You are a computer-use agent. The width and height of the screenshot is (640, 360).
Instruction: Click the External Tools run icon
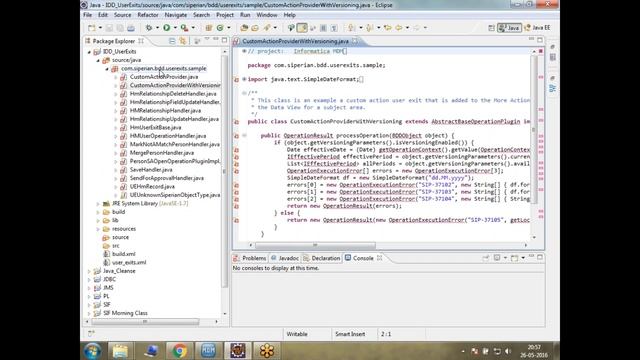(184, 28)
